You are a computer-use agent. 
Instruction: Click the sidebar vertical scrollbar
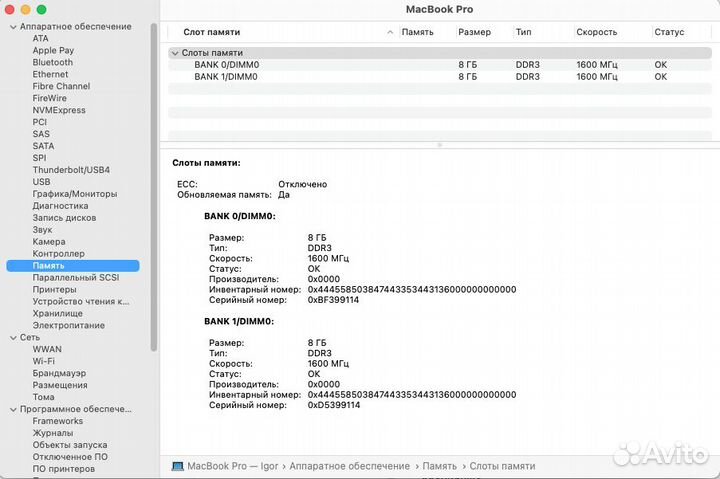(154, 200)
